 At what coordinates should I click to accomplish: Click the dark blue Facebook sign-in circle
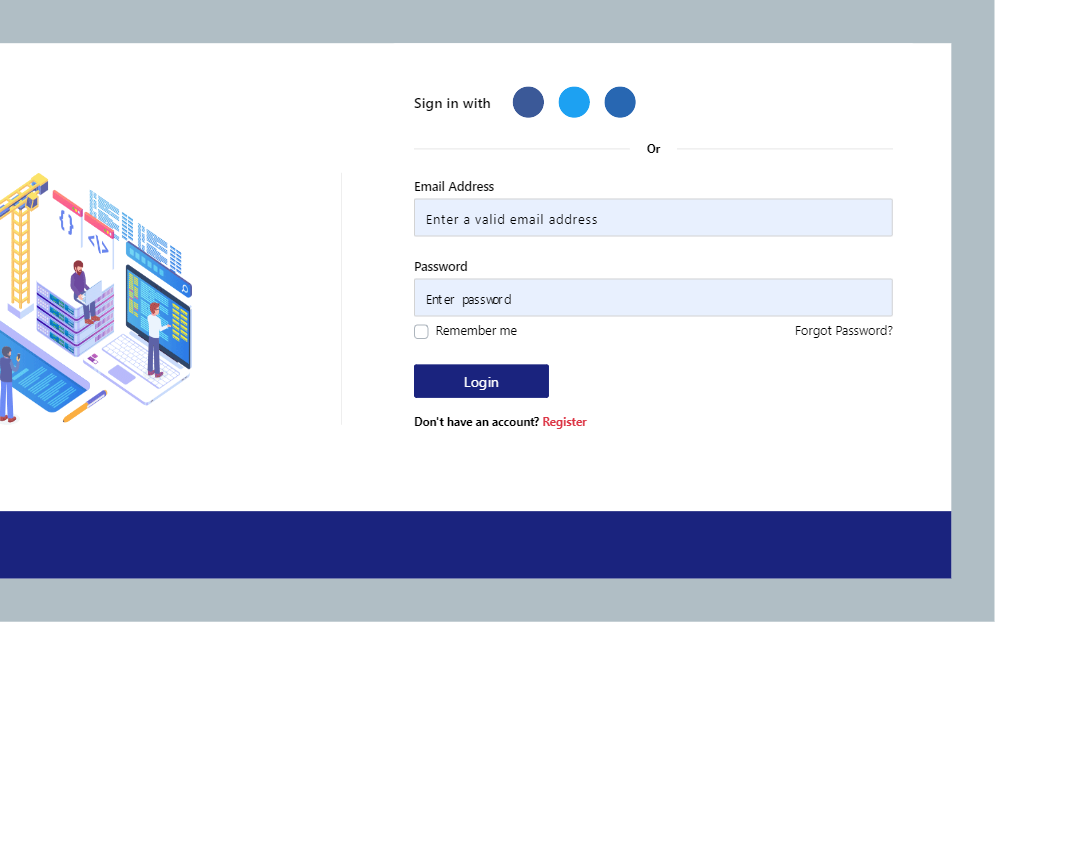point(528,102)
